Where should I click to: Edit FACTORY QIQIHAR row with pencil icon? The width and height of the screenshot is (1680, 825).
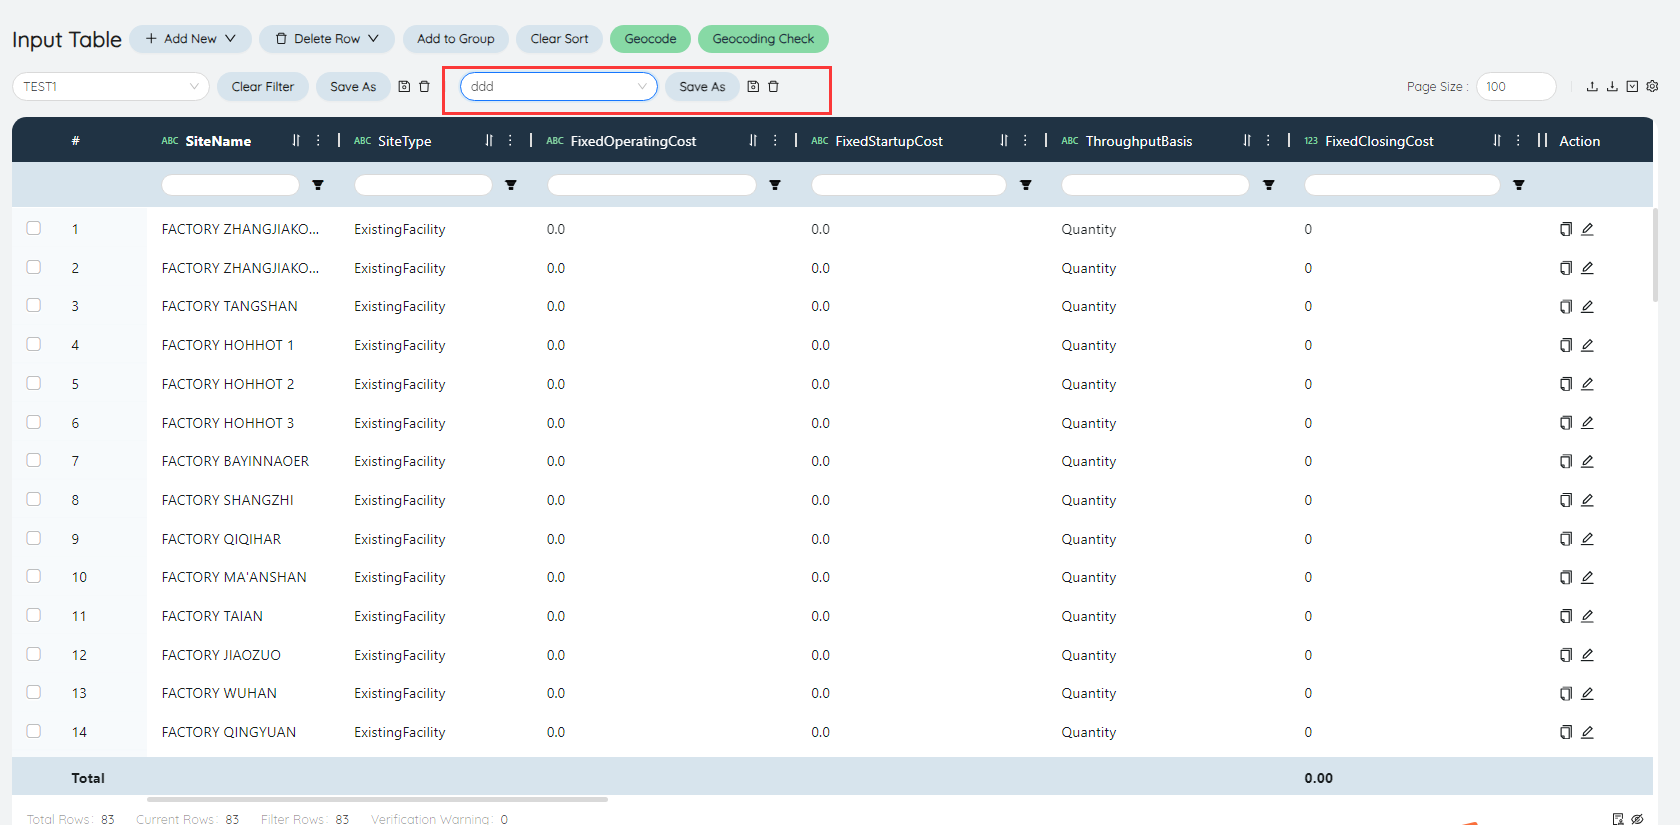[1587, 539]
